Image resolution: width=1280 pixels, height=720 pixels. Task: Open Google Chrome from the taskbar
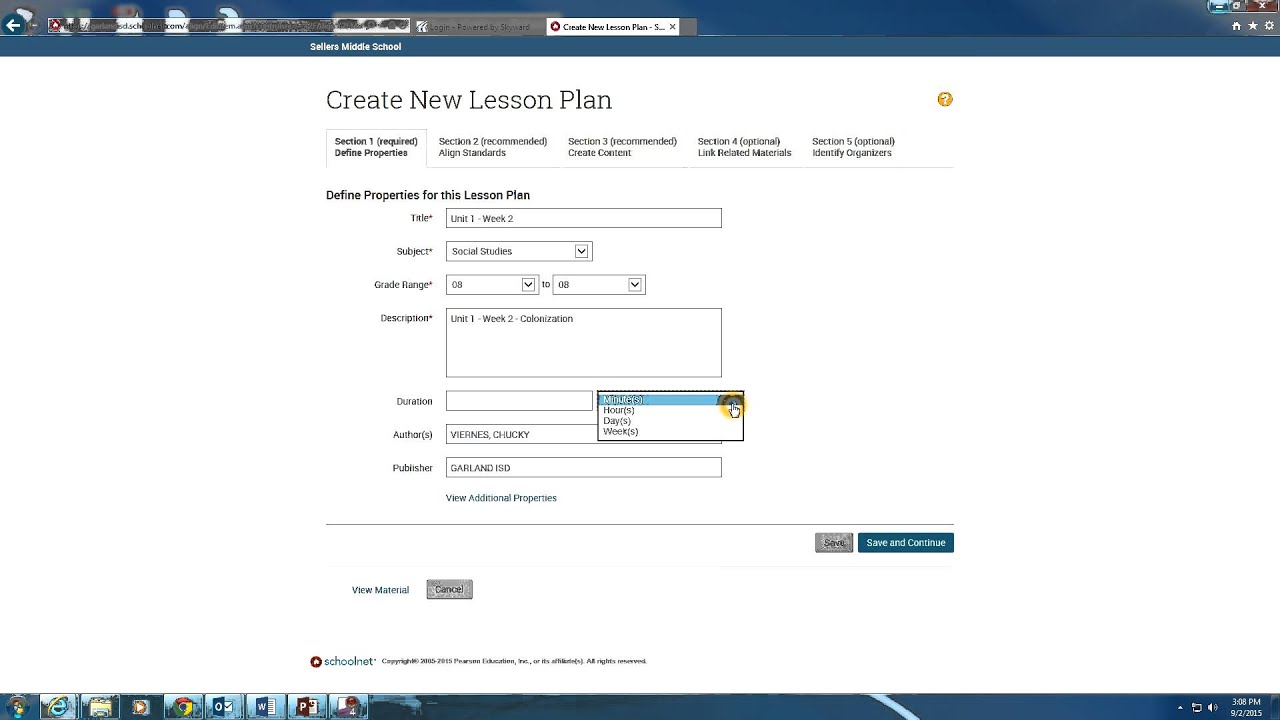pyautogui.click(x=182, y=707)
